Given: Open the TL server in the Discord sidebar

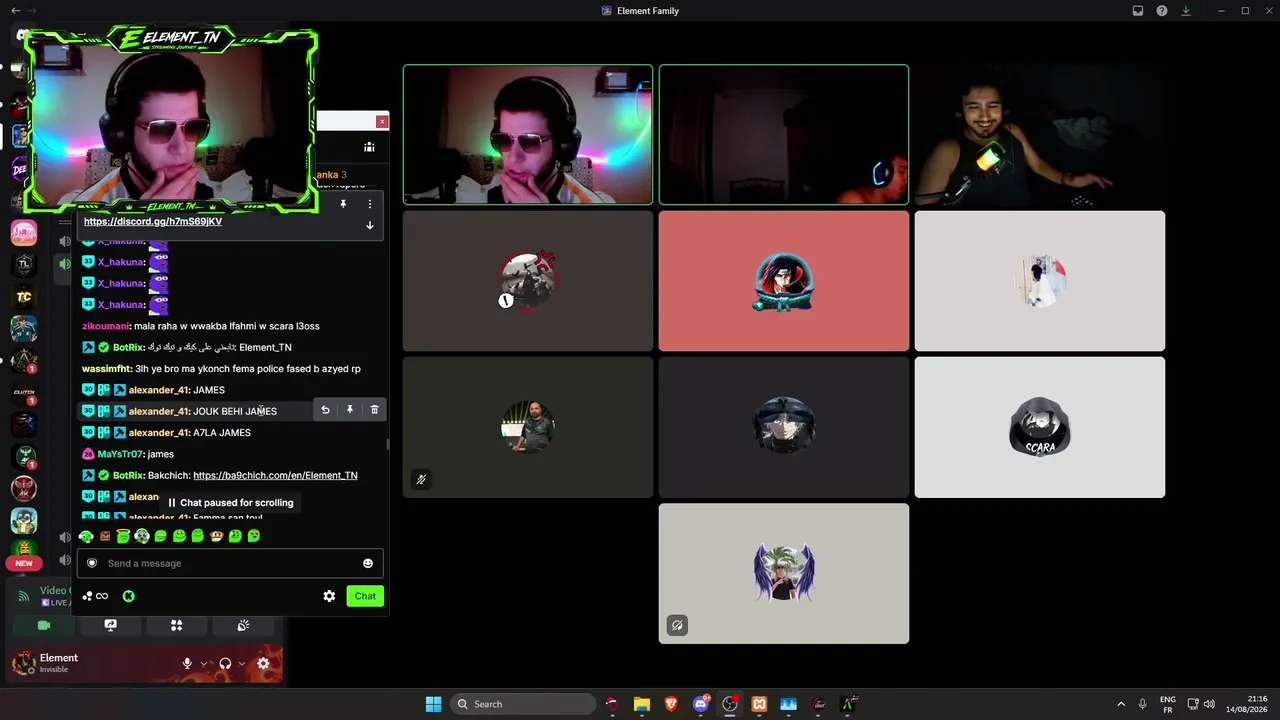Looking at the screenshot, I should click(x=24, y=265).
